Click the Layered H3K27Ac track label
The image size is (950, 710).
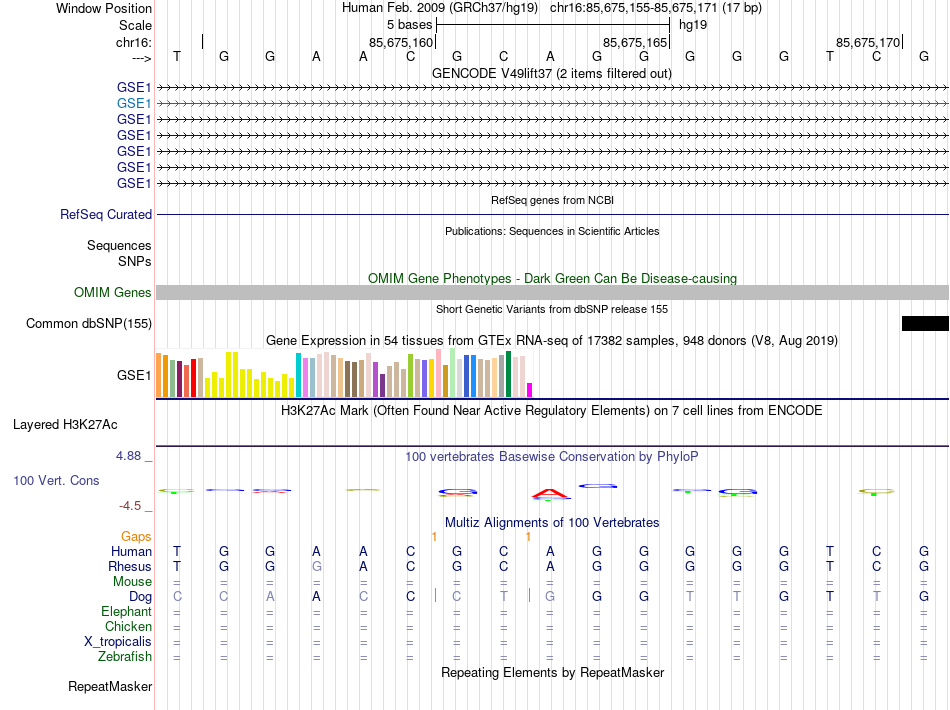[x=65, y=425]
